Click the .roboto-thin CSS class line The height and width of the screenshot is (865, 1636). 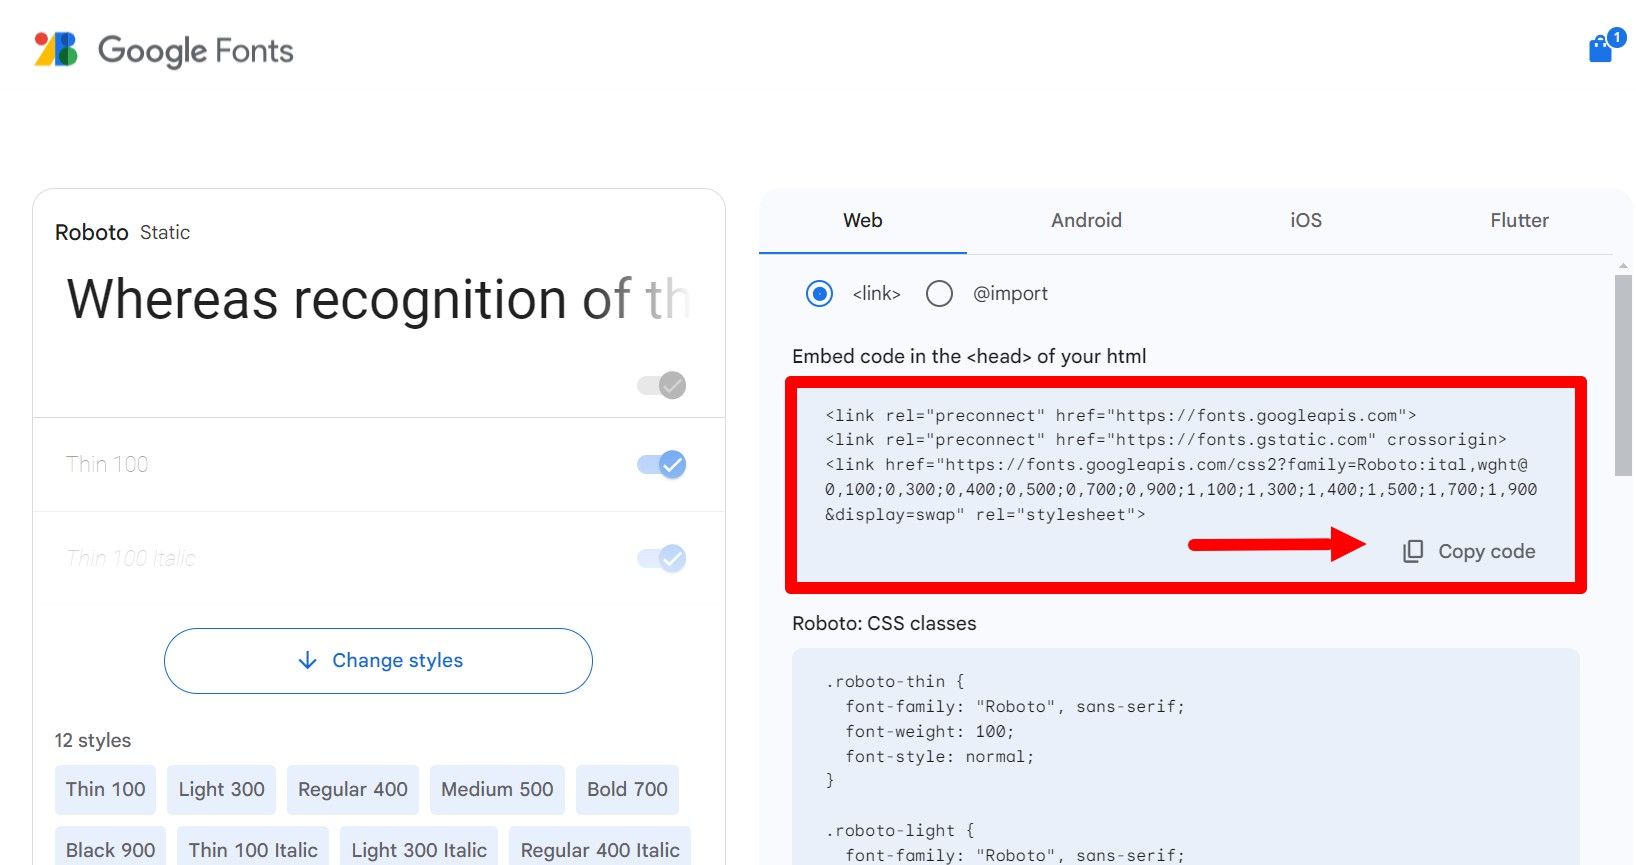tap(895, 682)
